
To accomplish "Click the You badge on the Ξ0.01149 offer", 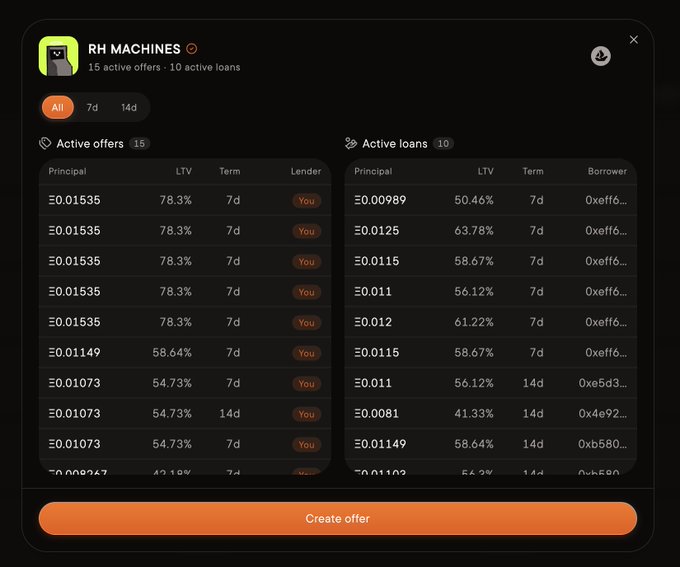I will pyautogui.click(x=306, y=353).
